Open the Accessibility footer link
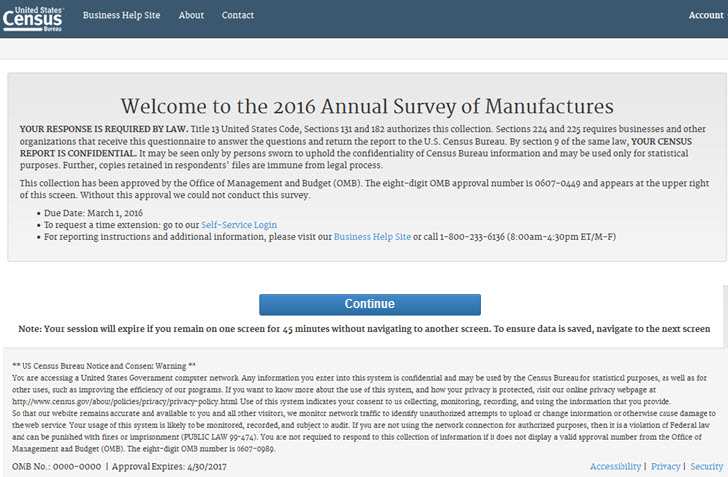This screenshot has height=477, width=728. pyautogui.click(x=615, y=466)
